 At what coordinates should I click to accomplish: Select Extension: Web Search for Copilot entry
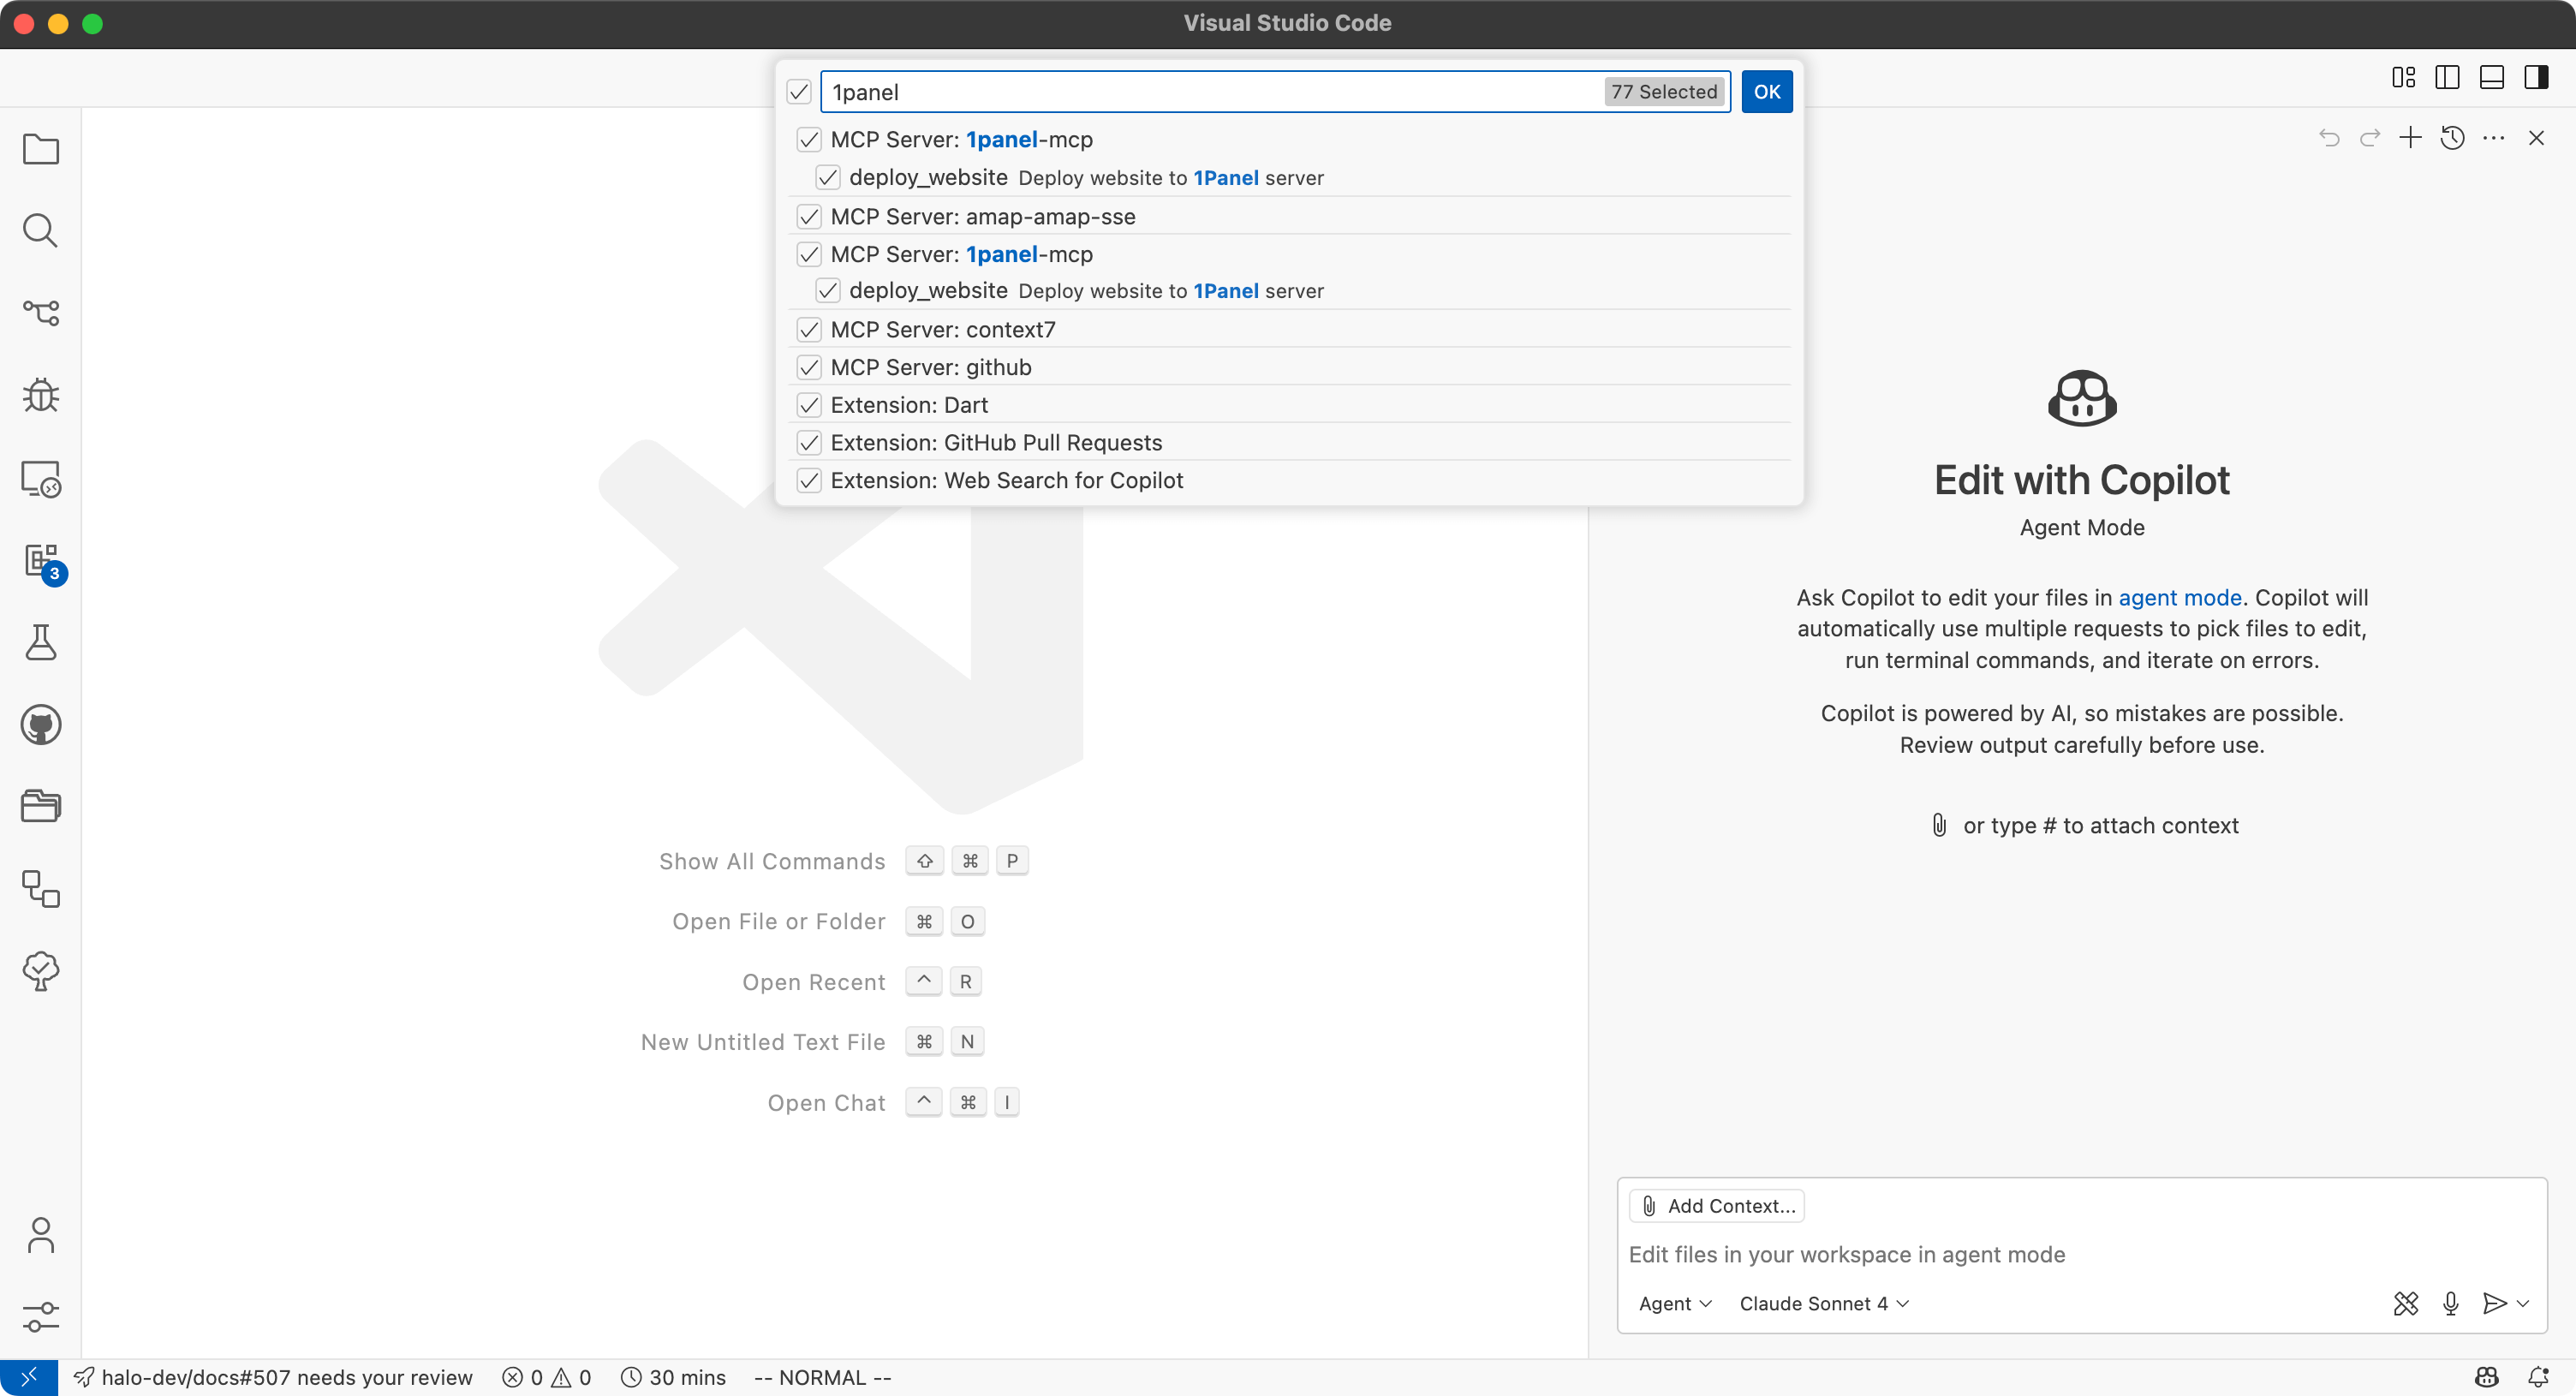point(1006,481)
